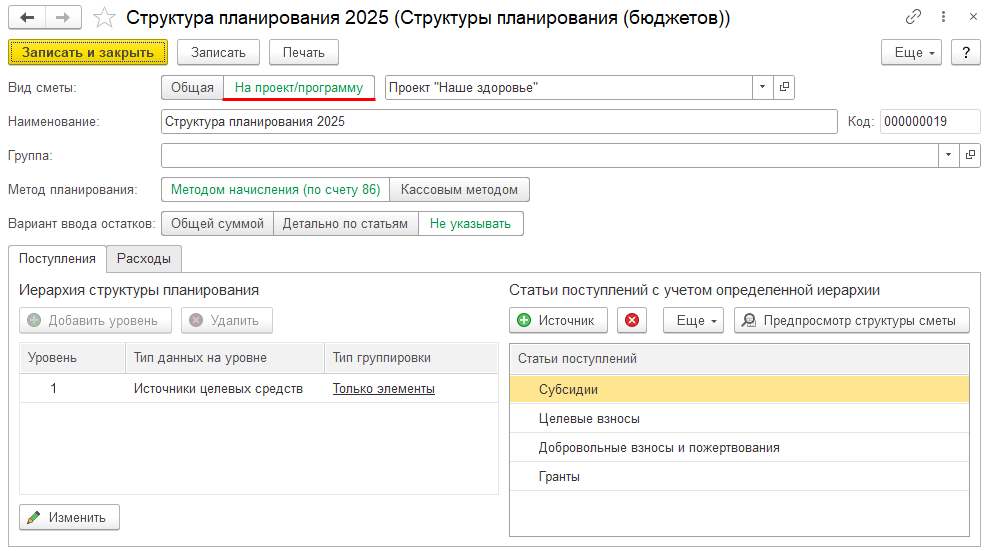Viewport: 990px width, 551px height.
Task: Click the Записать button
Action: coord(218,52)
